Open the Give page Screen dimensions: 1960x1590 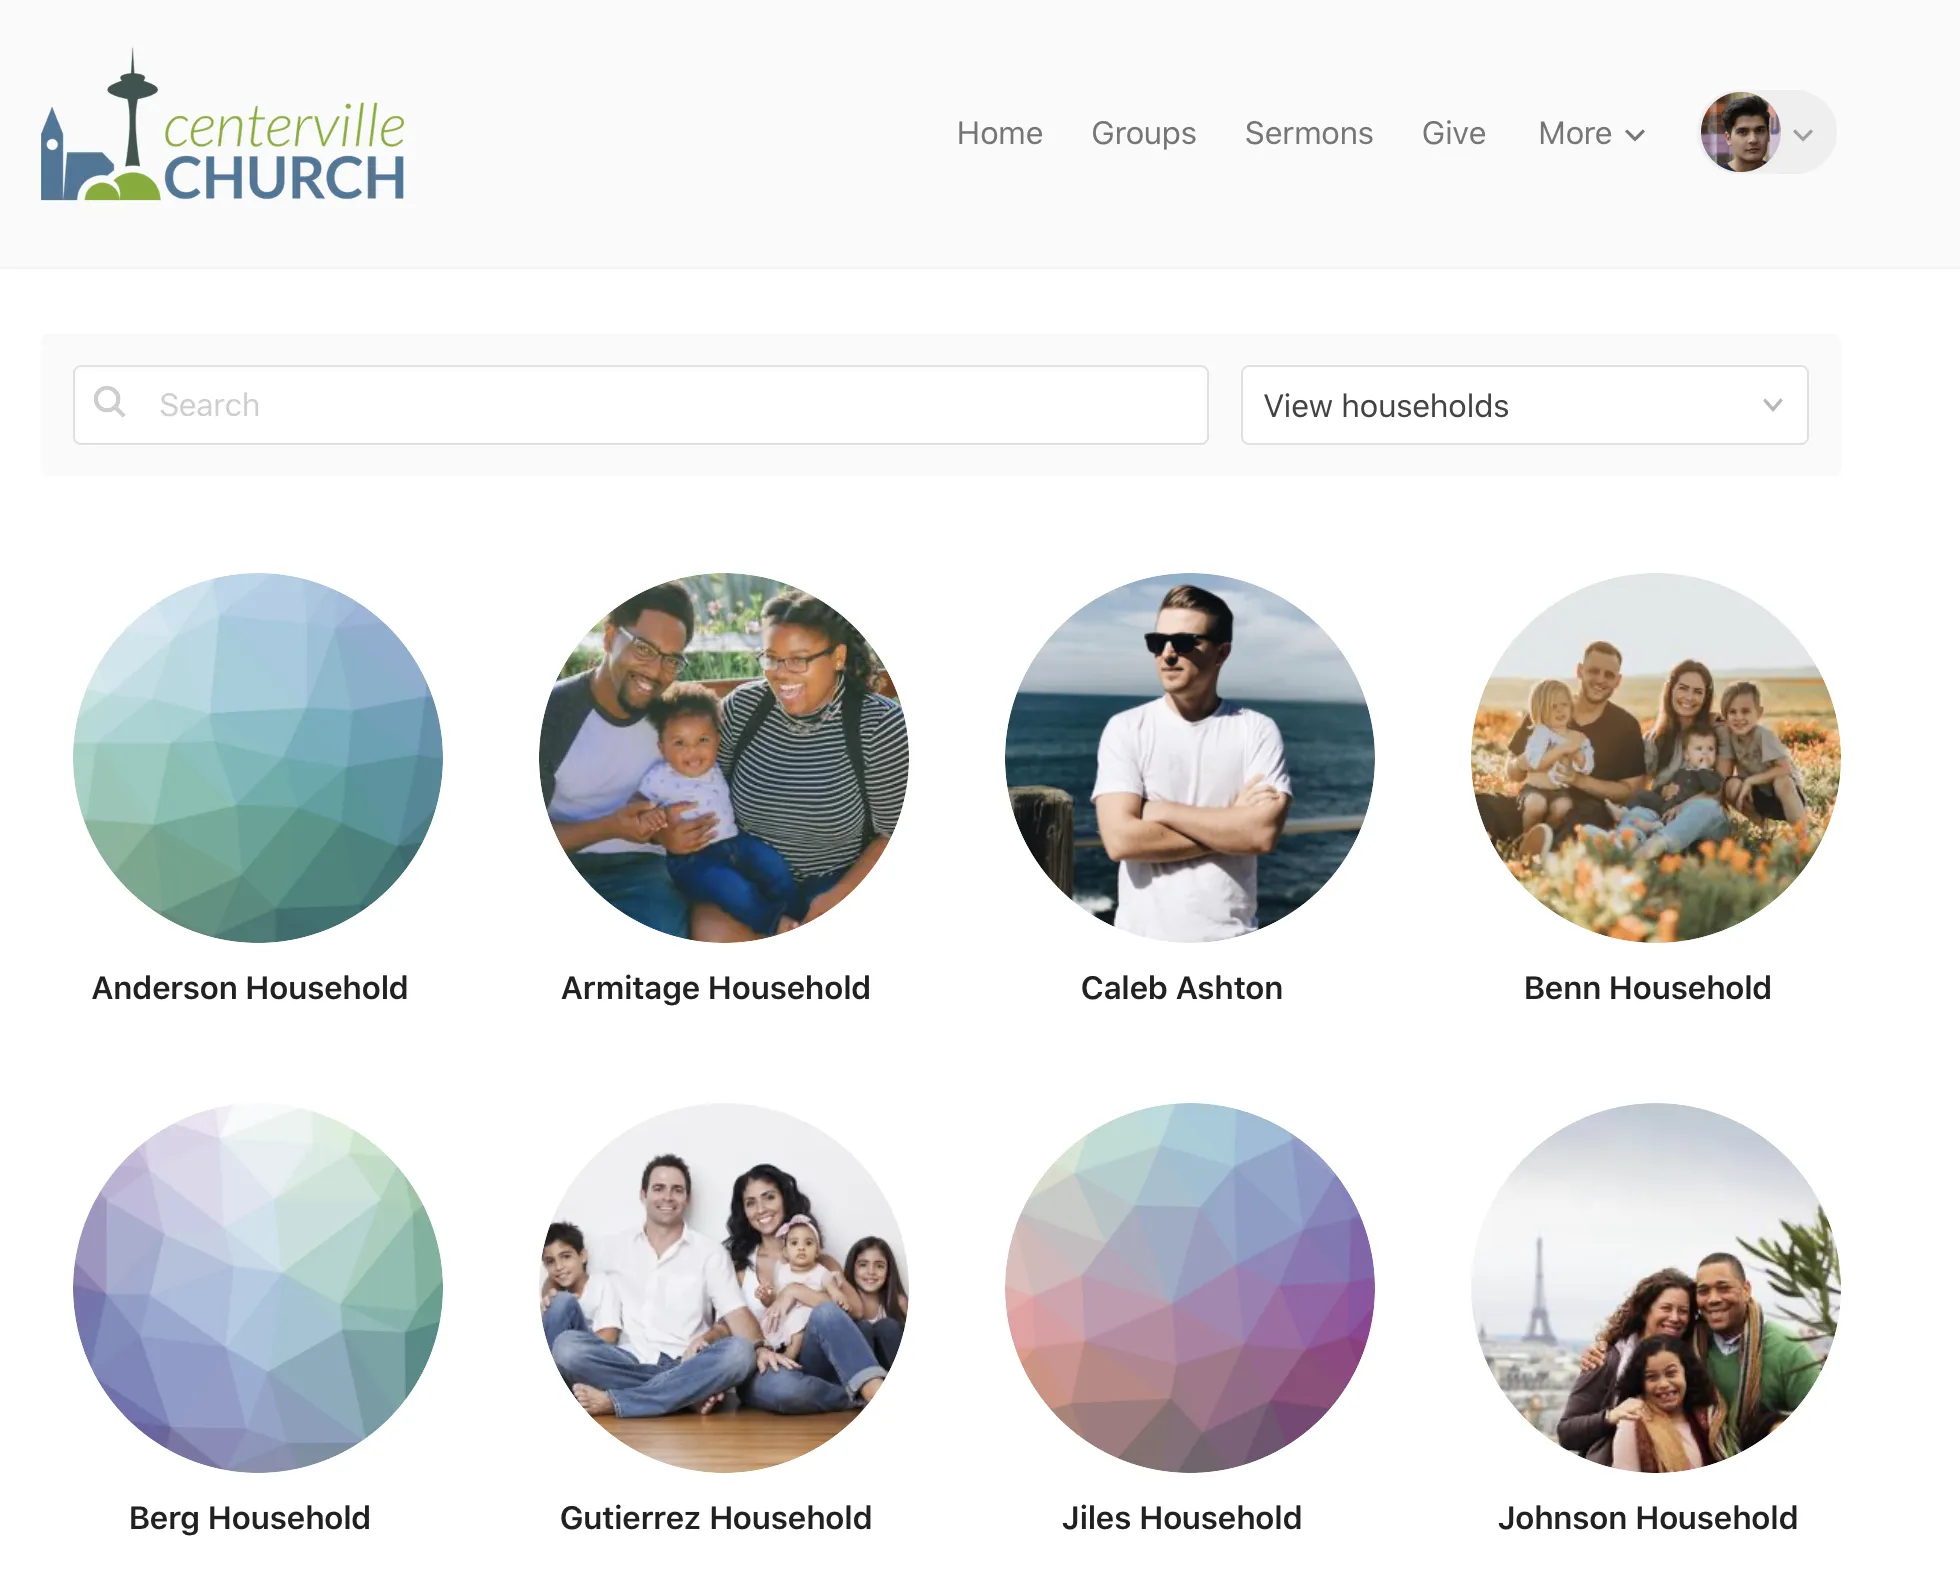1453,134
